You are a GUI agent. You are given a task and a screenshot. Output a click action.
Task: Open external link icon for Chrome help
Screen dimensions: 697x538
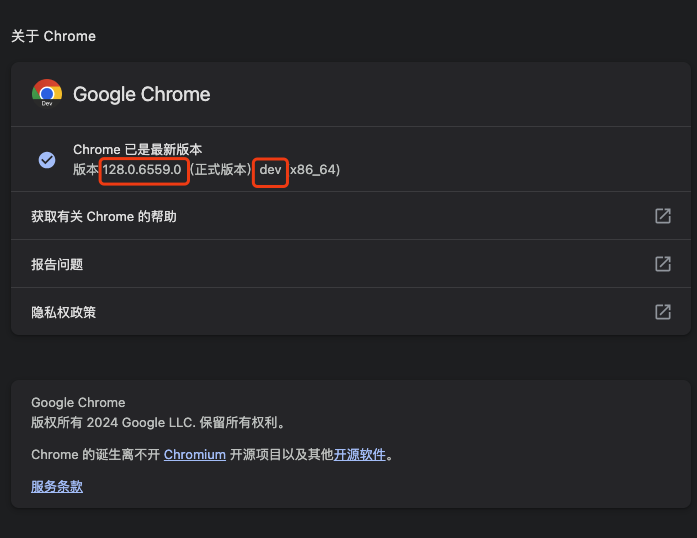pos(663,216)
